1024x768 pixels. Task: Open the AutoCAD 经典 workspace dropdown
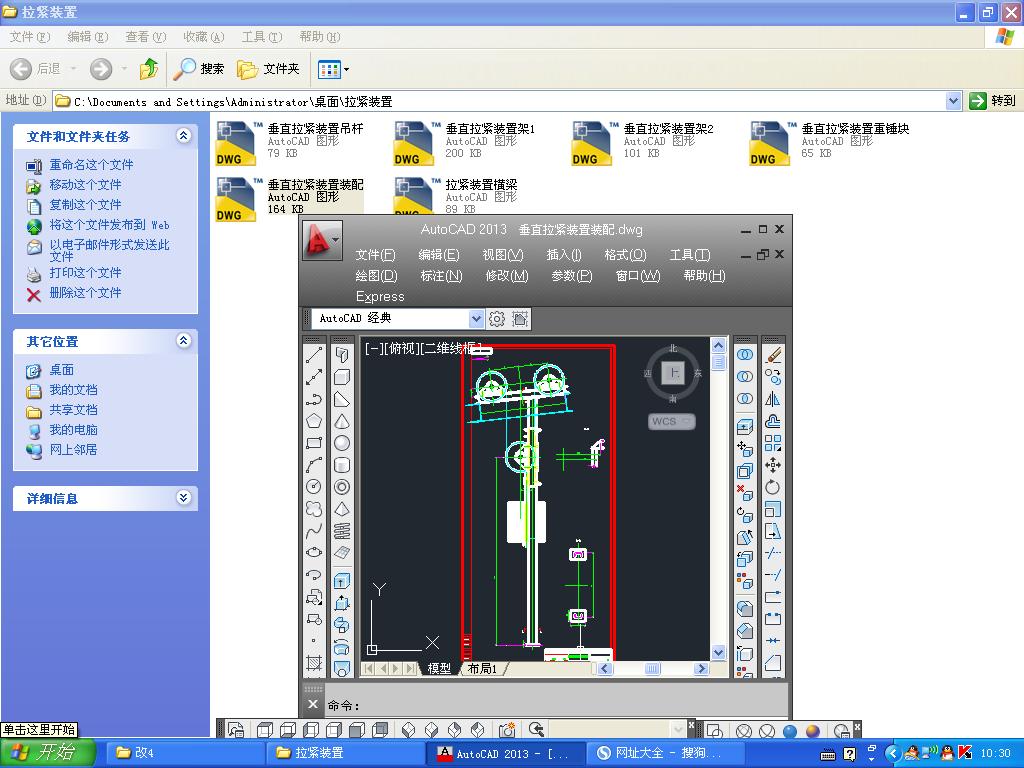coord(476,319)
